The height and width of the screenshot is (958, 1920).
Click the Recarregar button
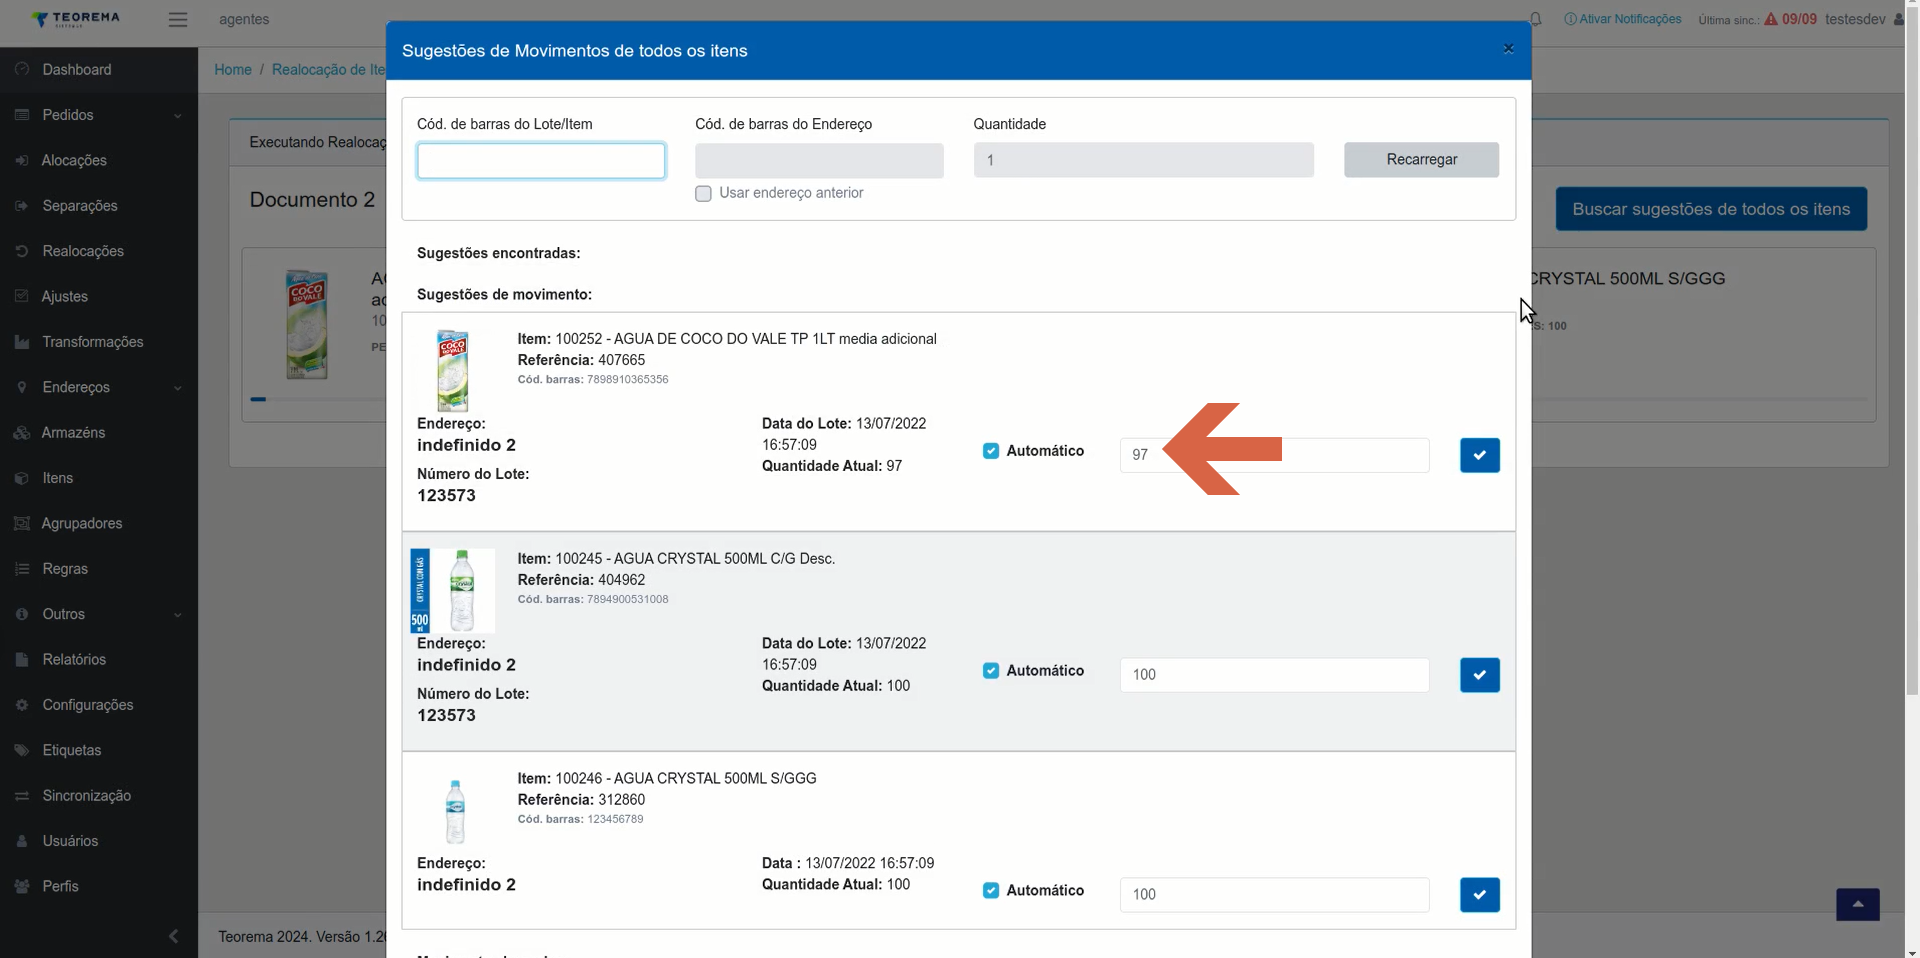(1421, 160)
